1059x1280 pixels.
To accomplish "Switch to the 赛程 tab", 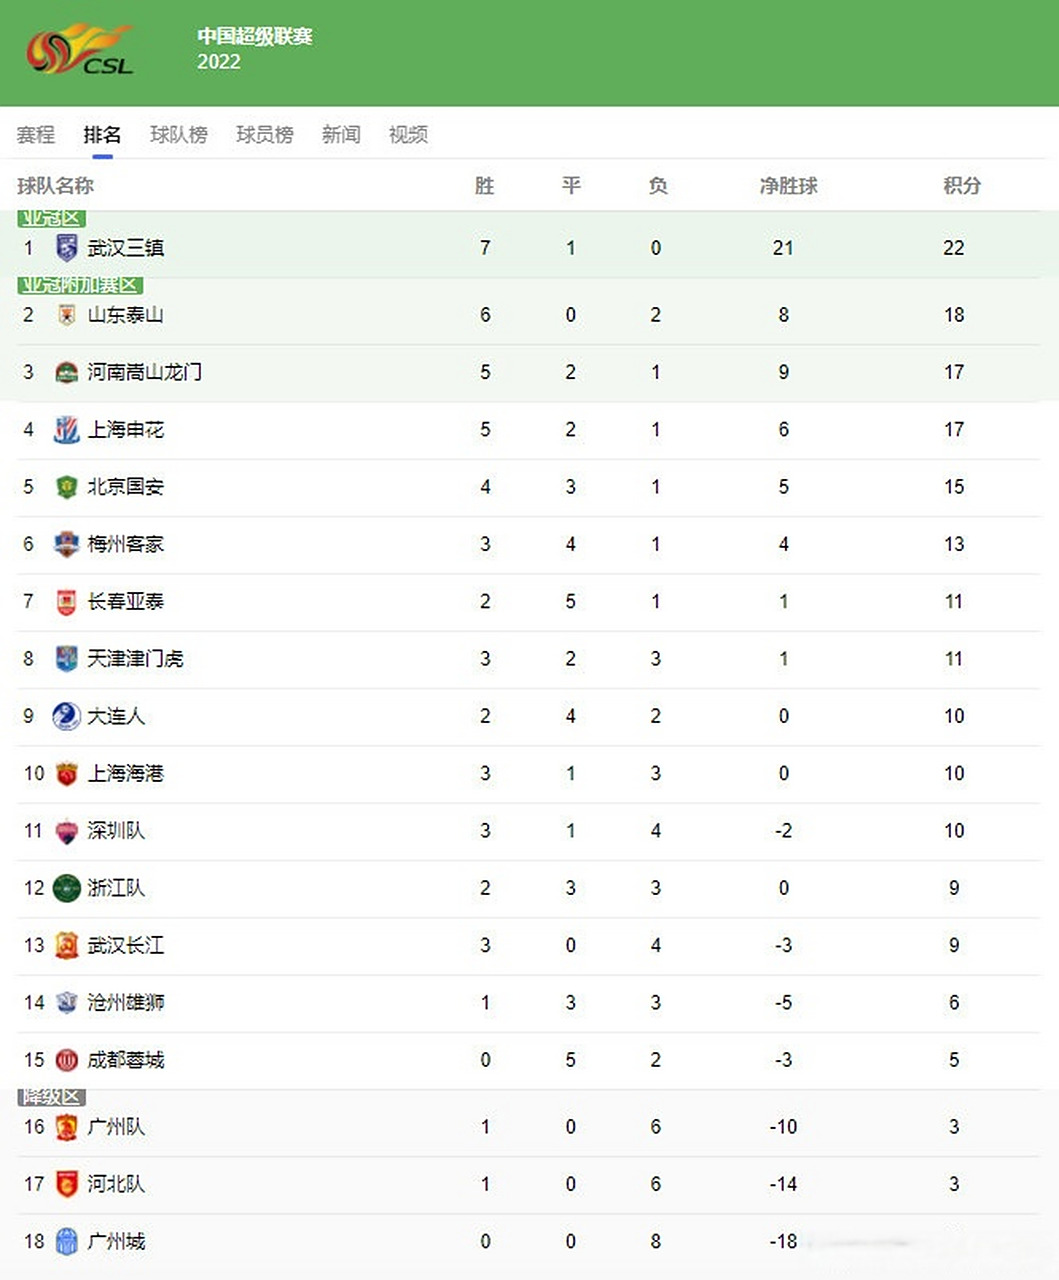I will click(36, 135).
